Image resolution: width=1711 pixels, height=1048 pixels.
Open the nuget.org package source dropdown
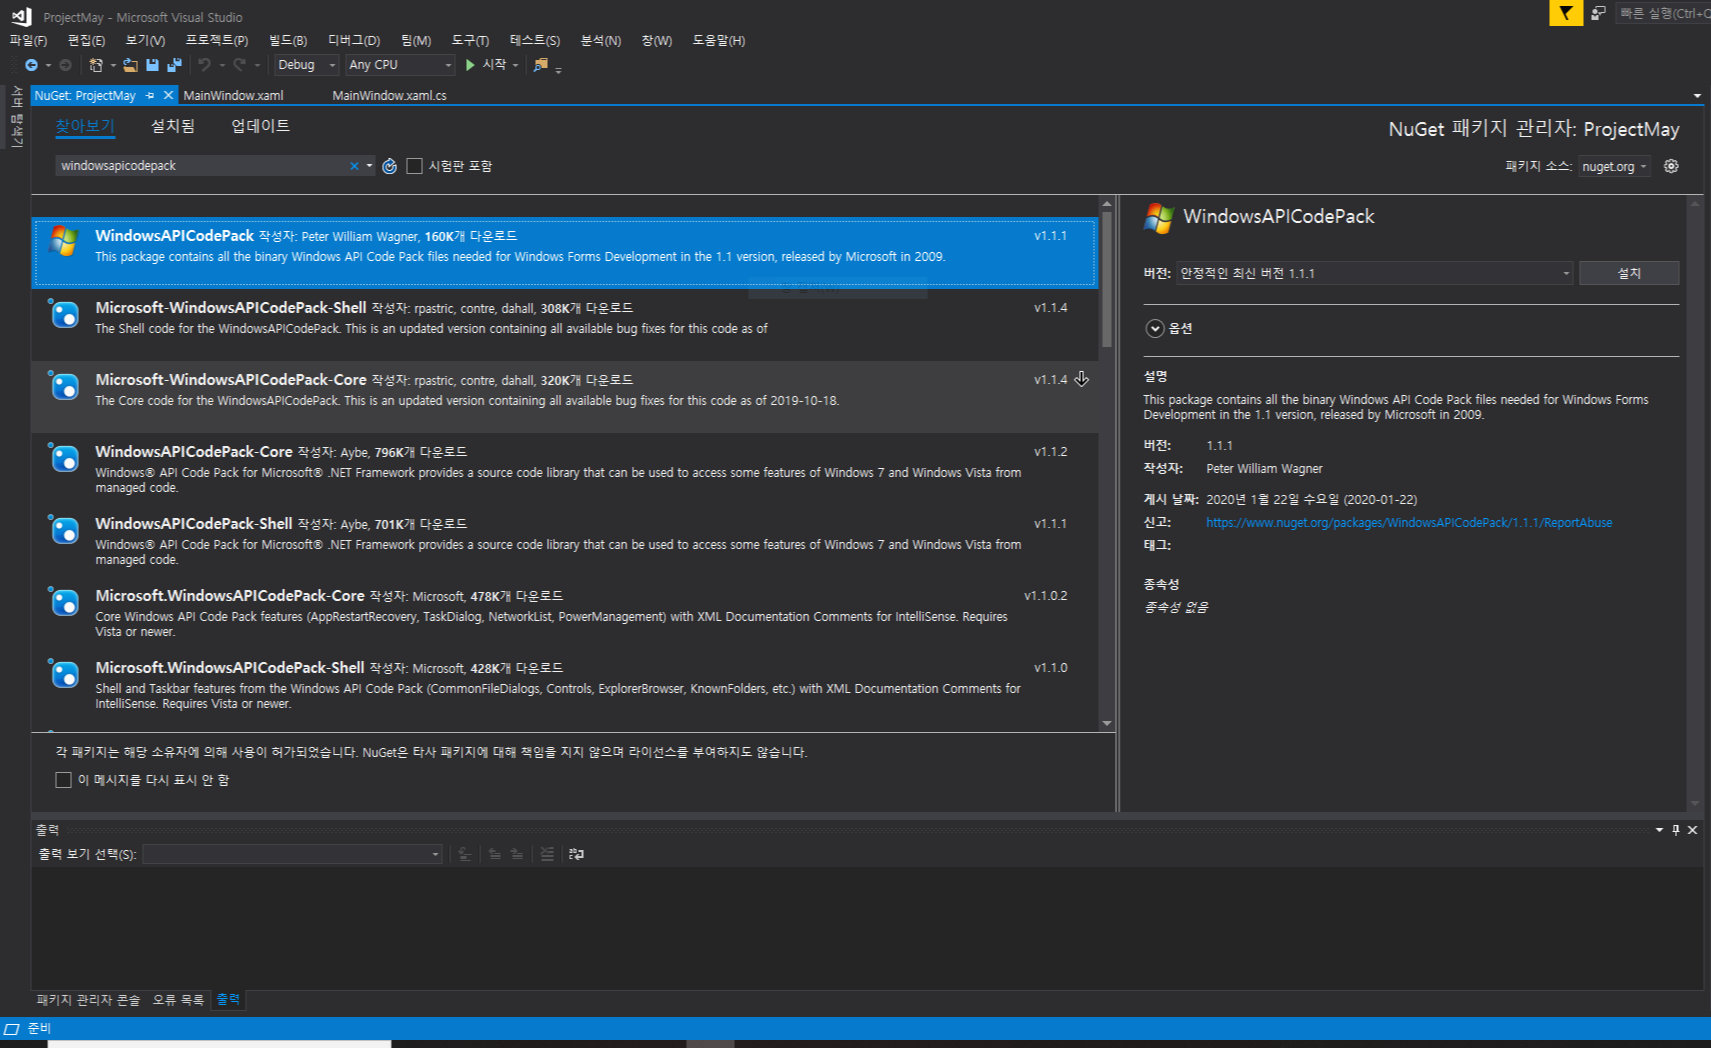point(1615,167)
